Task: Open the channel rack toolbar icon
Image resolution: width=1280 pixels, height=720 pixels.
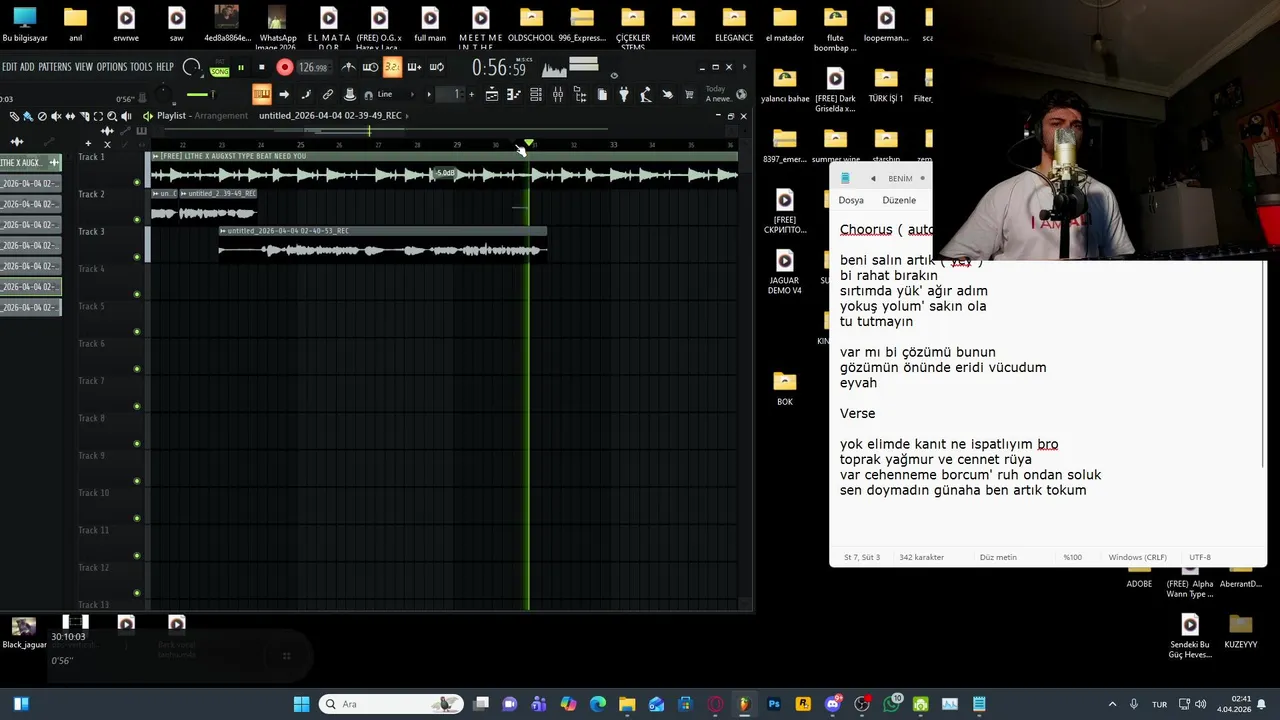Action: coord(536,95)
